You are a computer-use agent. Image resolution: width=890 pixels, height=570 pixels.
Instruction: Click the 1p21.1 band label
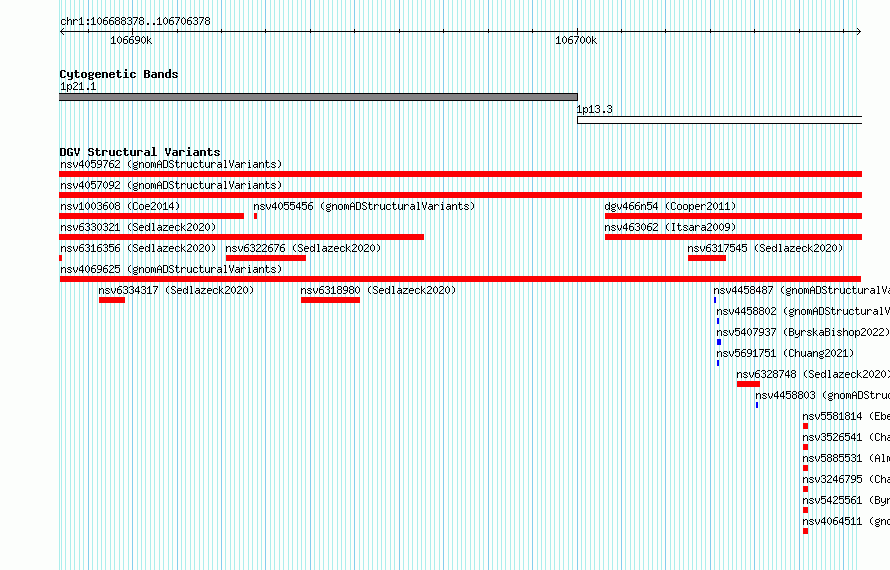(x=78, y=86)
